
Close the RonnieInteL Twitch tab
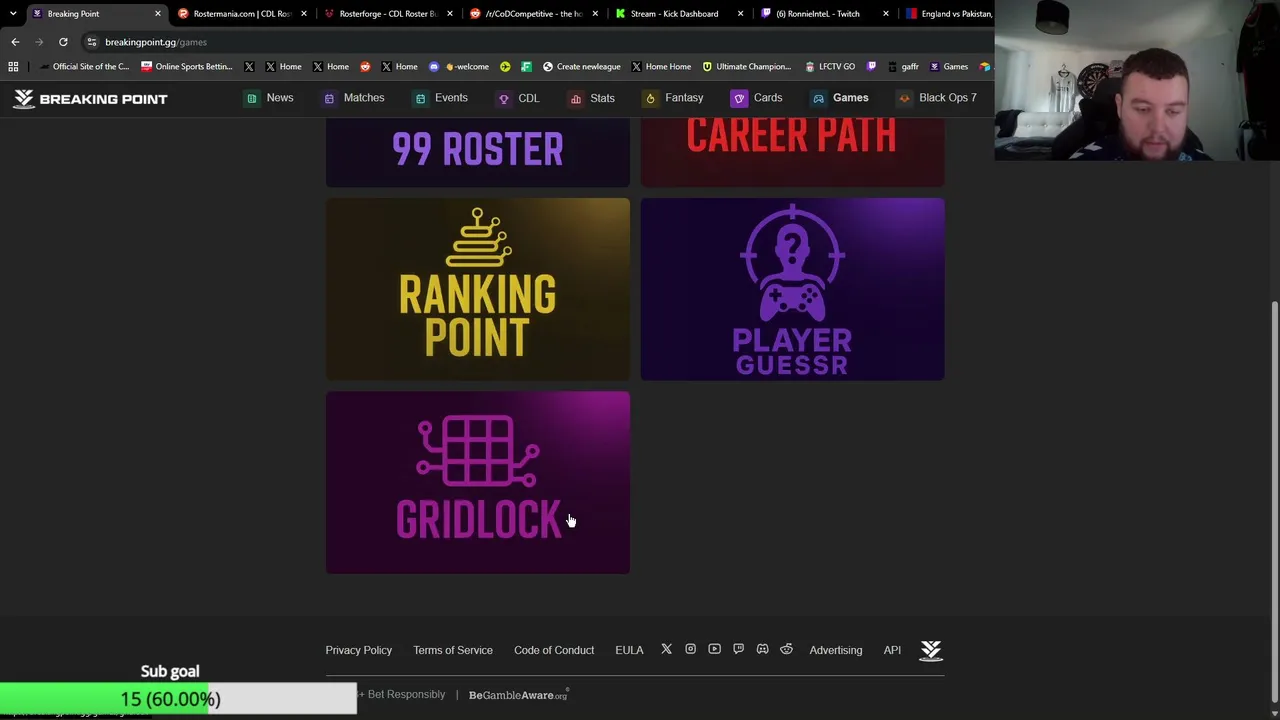885,14
